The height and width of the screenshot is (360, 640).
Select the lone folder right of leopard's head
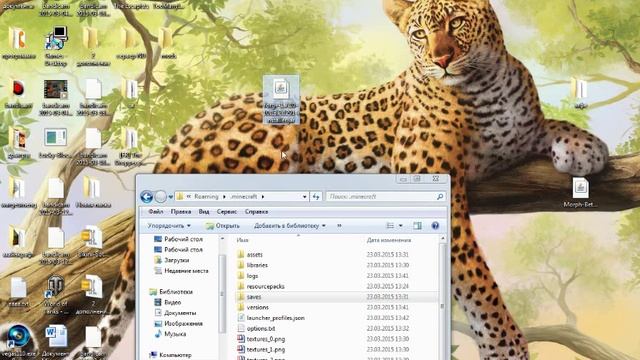[x=580, y=93]
